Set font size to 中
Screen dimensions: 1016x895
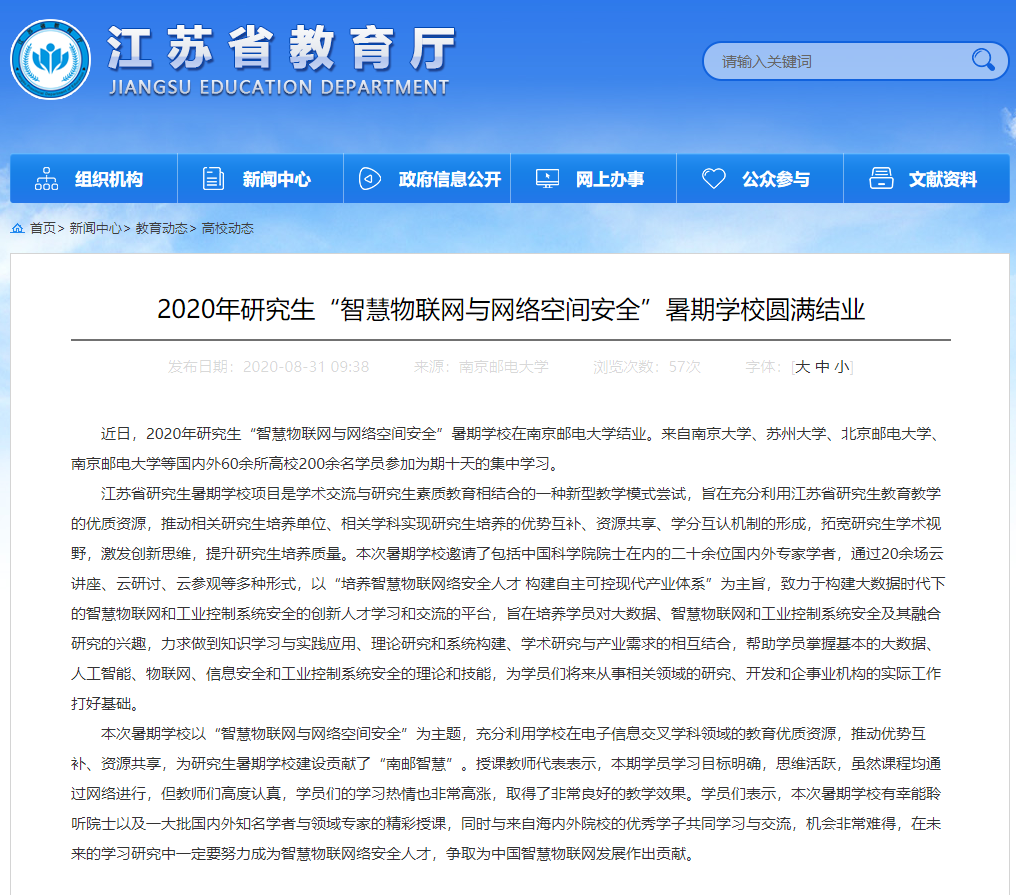point(822,367)
